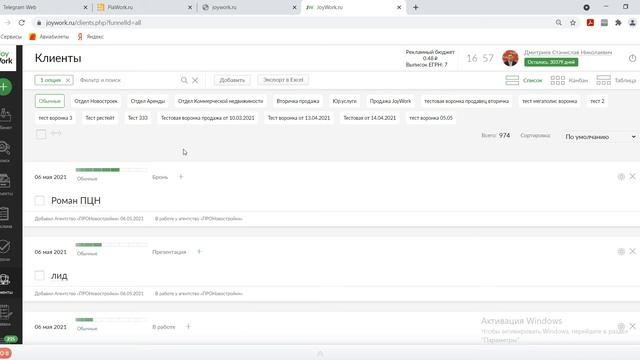Click the Экспорт в Excel button

283,80
